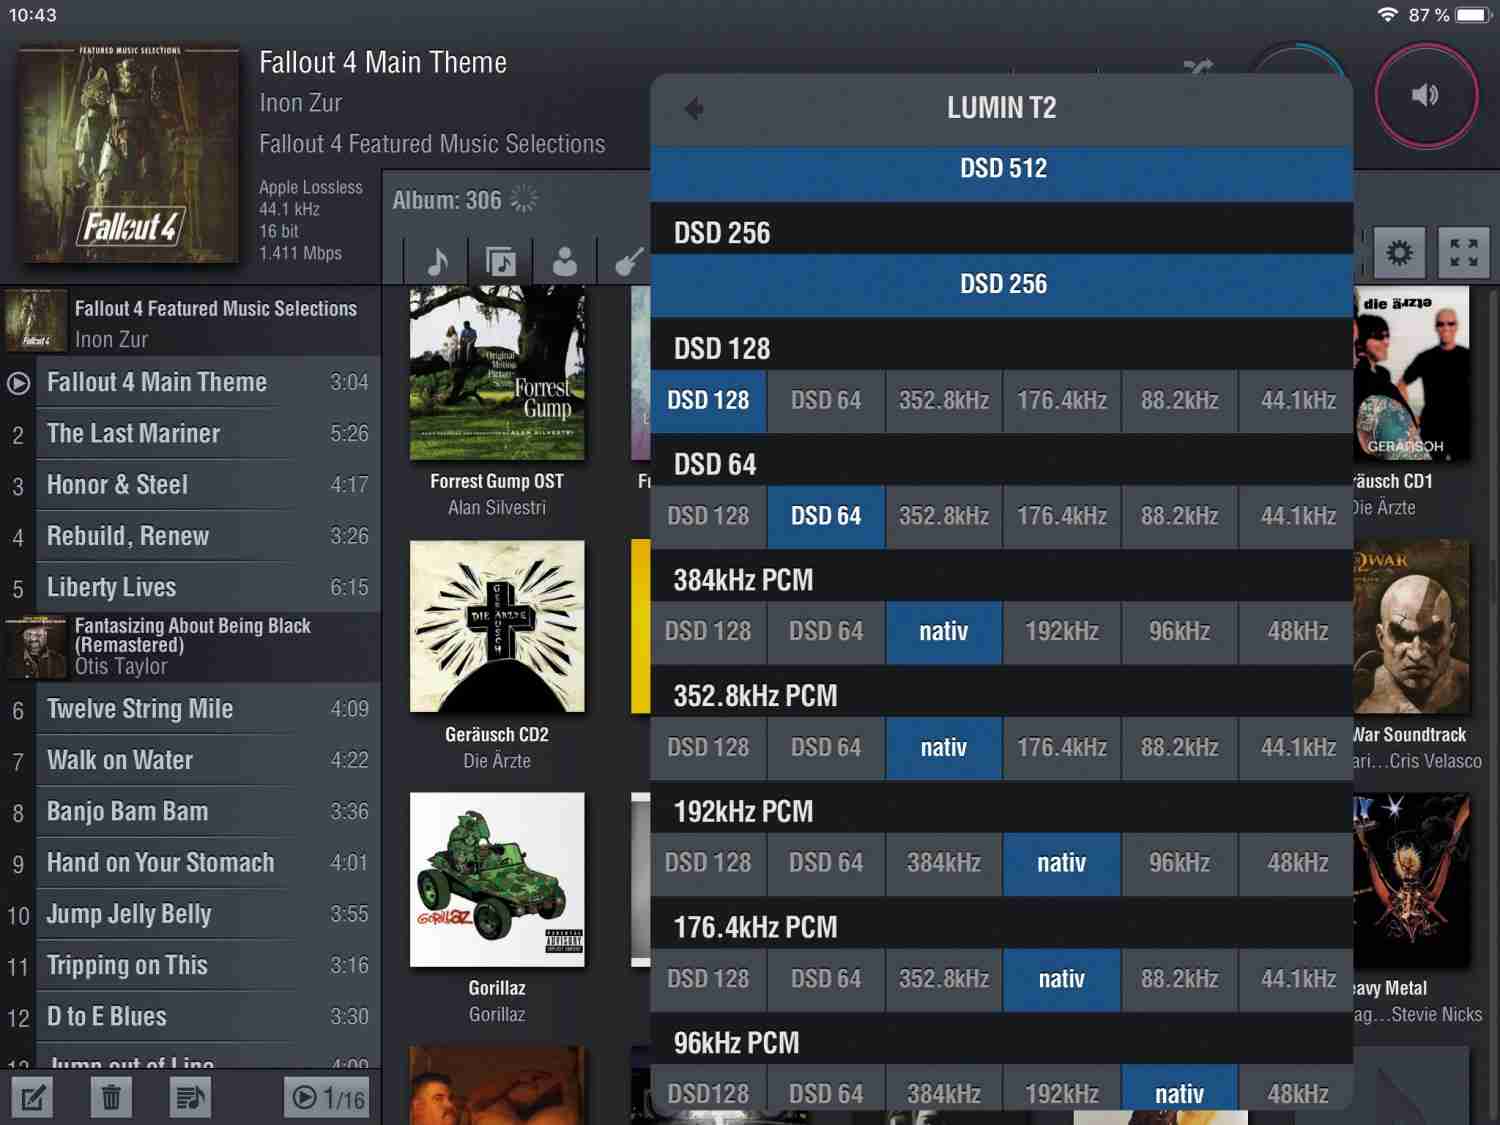Select DSD 256 output option
This screenshot has width=1500, height=1125.
click(1002, 284)
